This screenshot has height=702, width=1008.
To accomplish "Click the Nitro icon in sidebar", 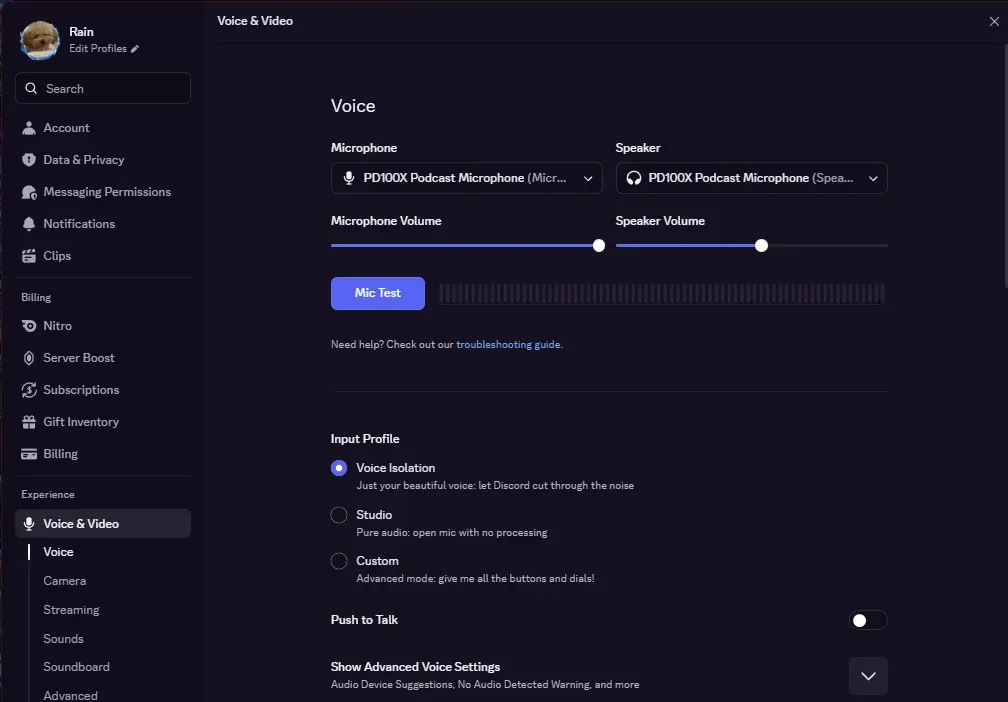I will tap(28, 326).
